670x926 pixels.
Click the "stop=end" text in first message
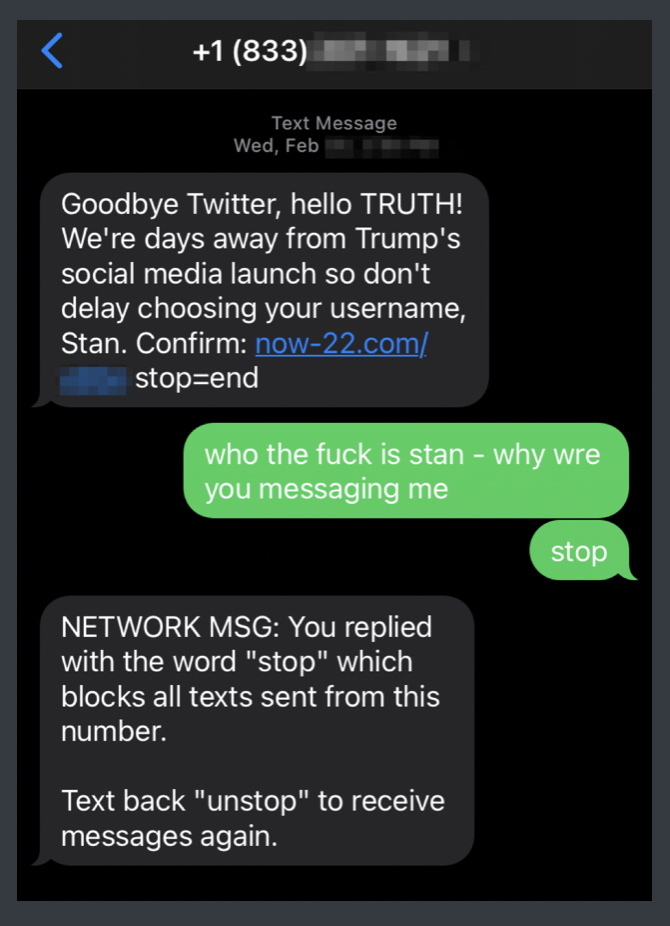(x=197, y=379)
